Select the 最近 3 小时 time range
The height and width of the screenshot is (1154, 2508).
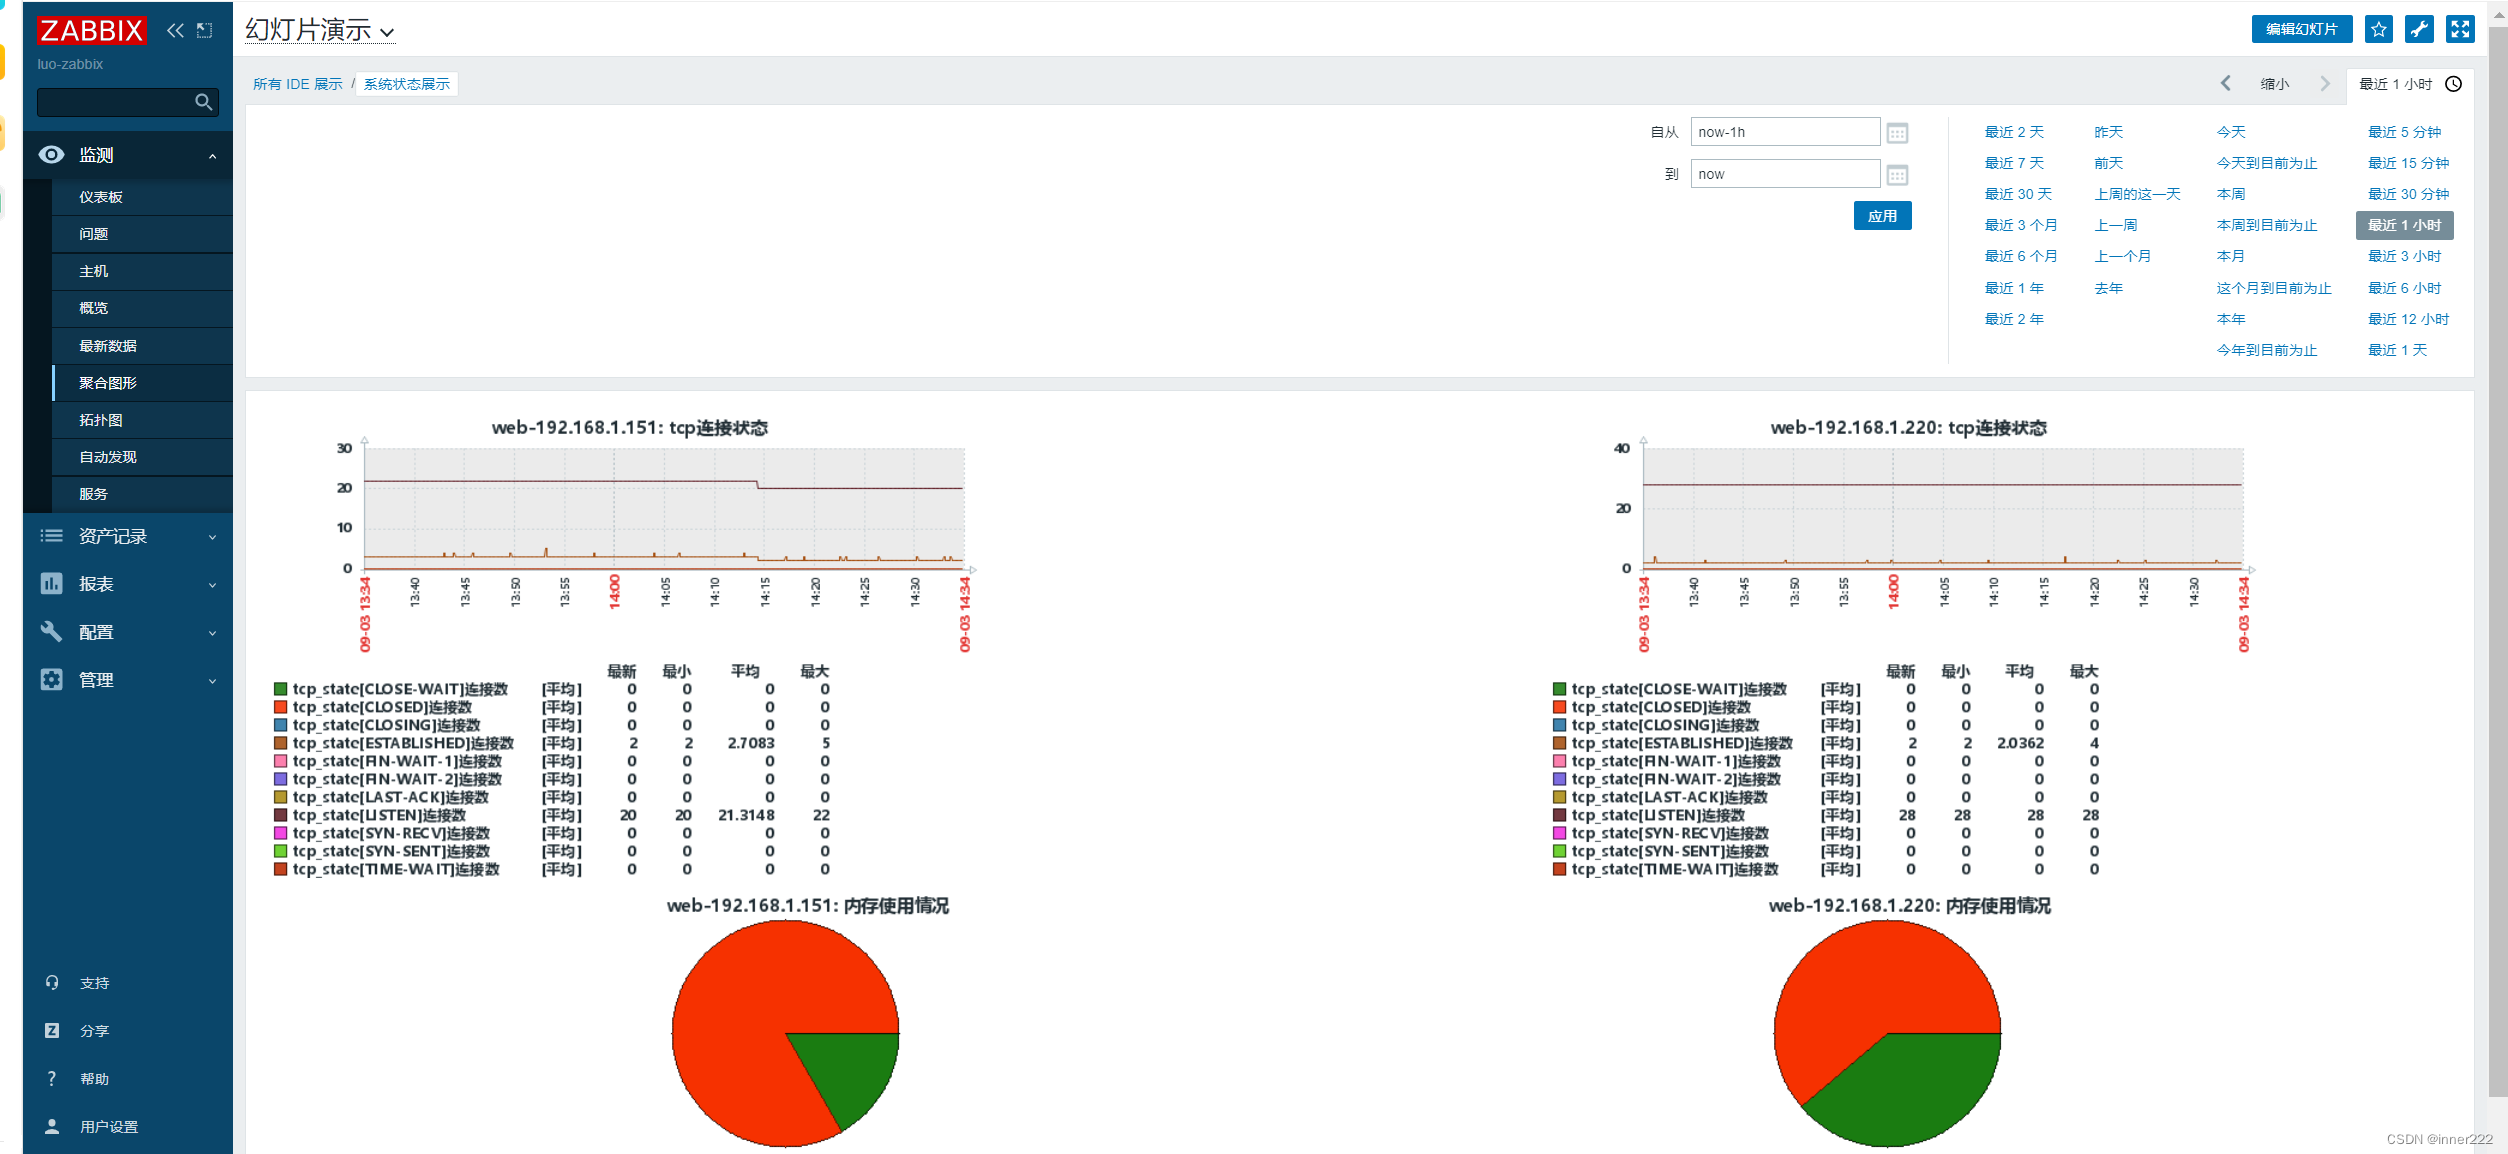tap(2404, 256)
